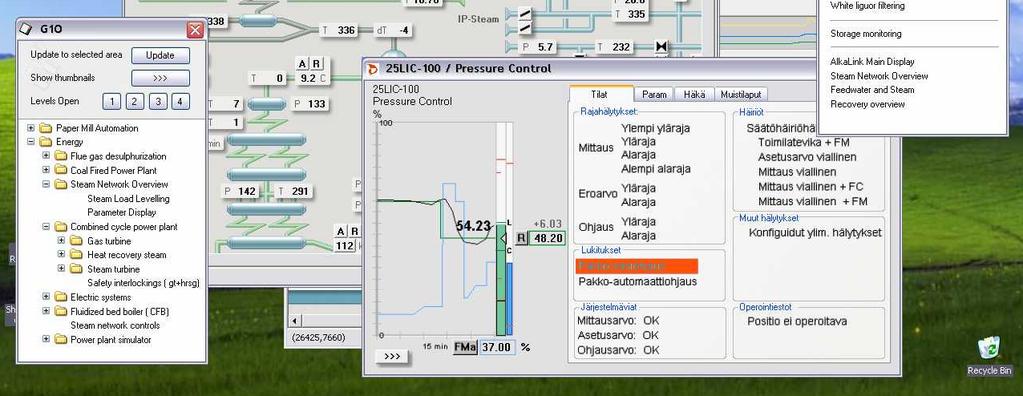Click the setpoint triangle marker on bar
The width and height of the screenshot is (1023, 396).
point(503,239)
